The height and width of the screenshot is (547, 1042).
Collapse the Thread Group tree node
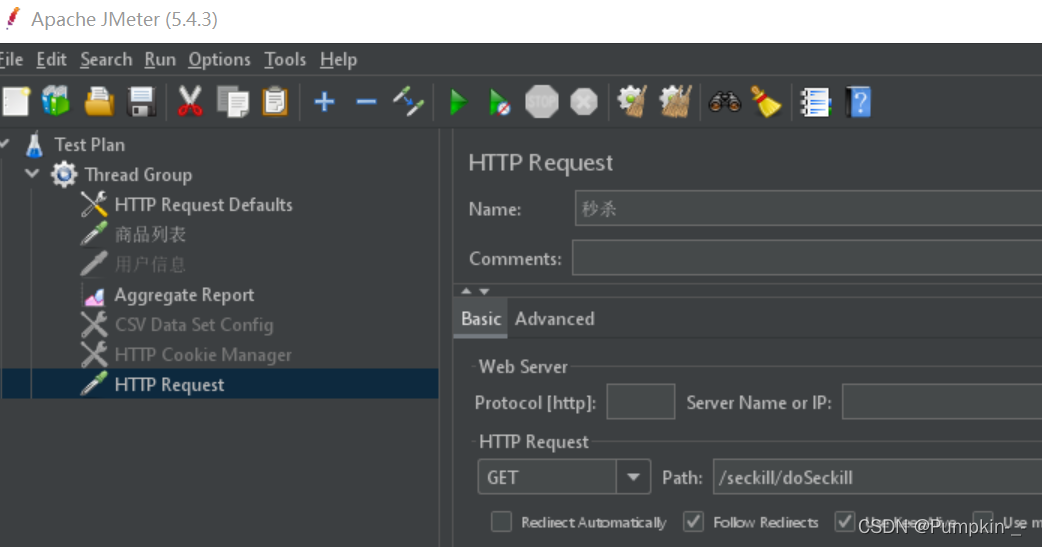pyautogui.click(x=32, y=174)
